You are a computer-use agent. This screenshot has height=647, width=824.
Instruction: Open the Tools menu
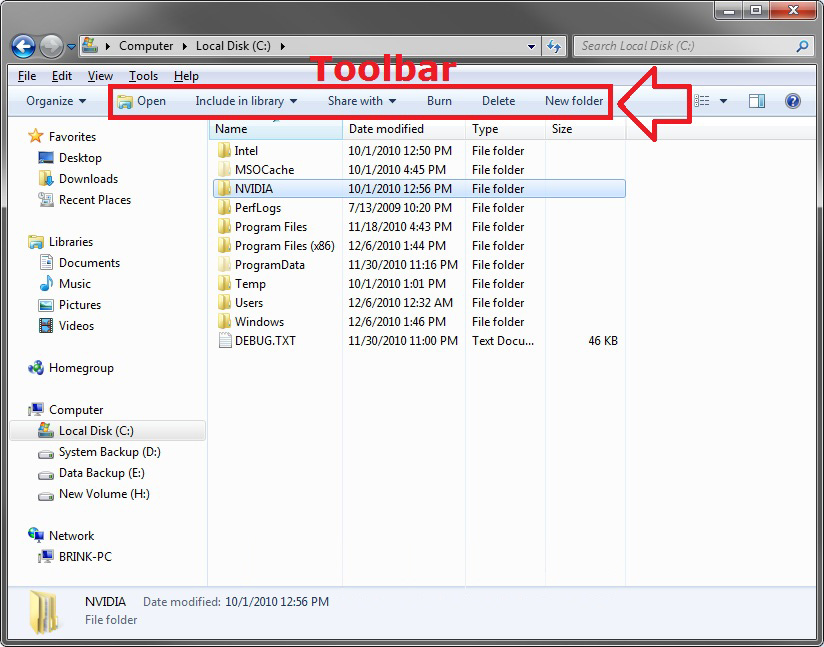pos(143,75)
